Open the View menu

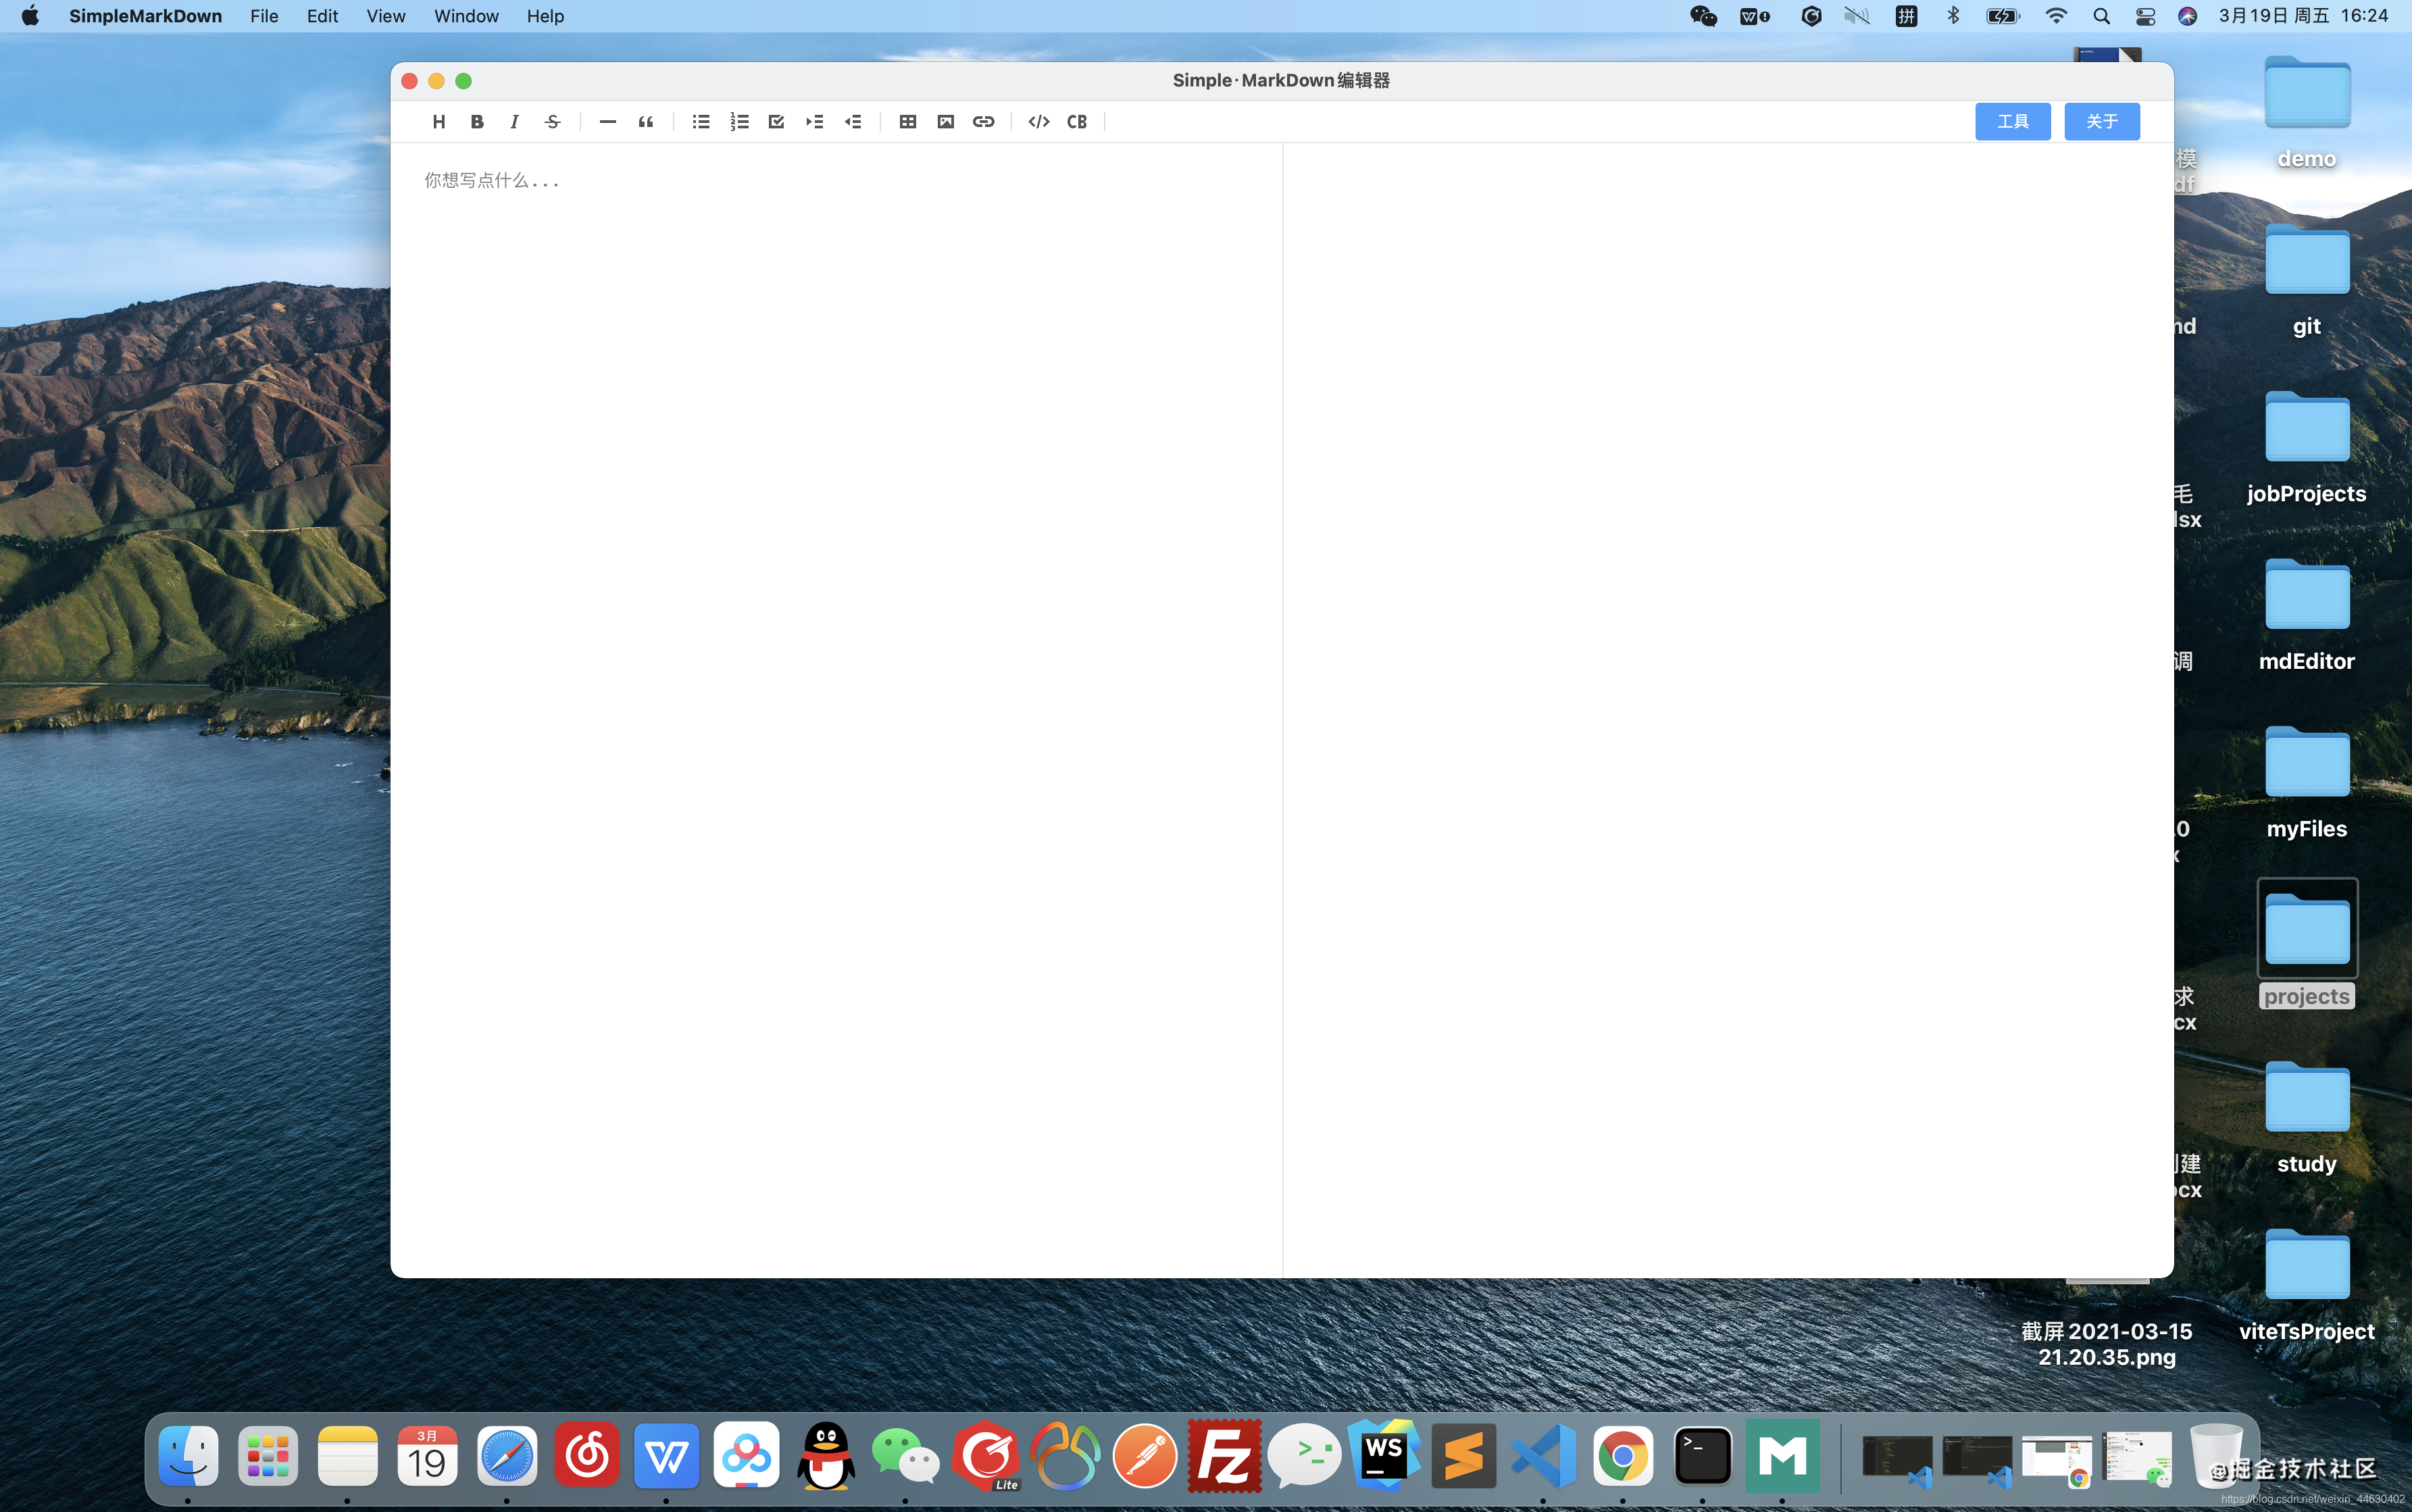point(385,16)
